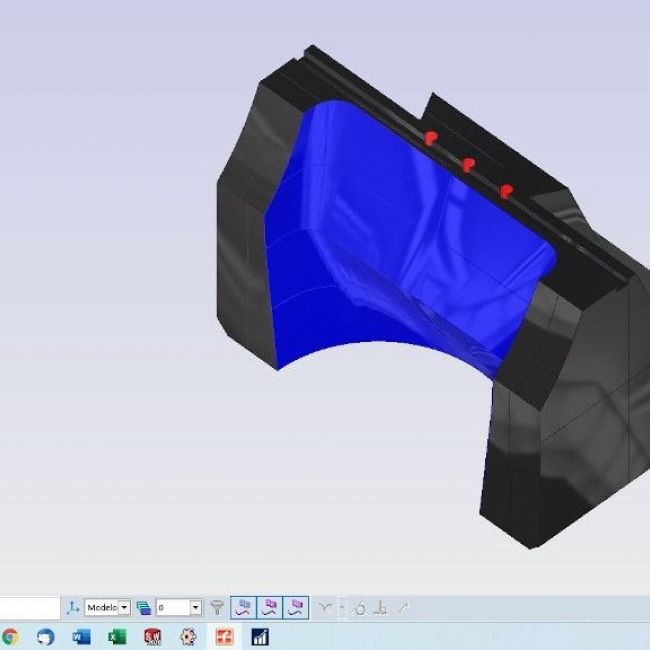Launch Excel from the taskbar

tap(117, 636)
